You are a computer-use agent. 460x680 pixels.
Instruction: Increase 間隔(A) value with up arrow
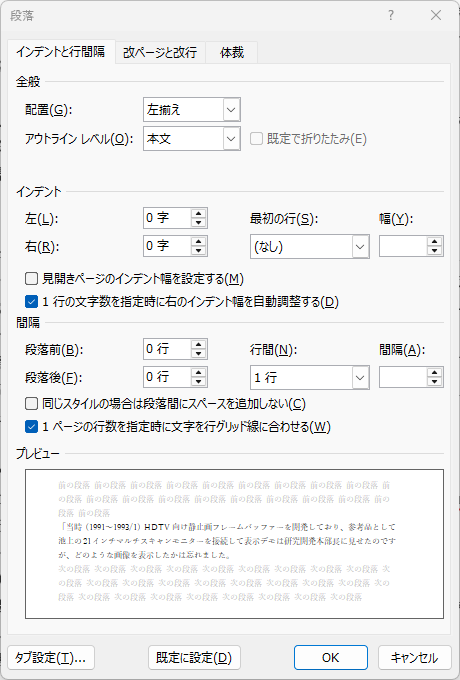[x=434, y=373]
